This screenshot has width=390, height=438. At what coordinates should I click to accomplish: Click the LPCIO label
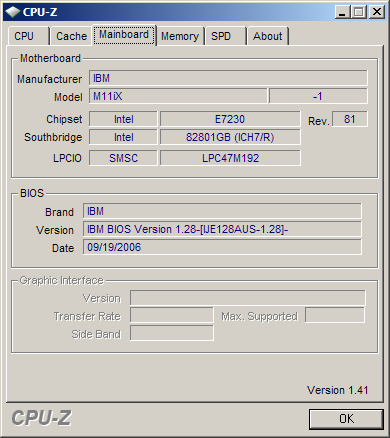tap(67, 158)
